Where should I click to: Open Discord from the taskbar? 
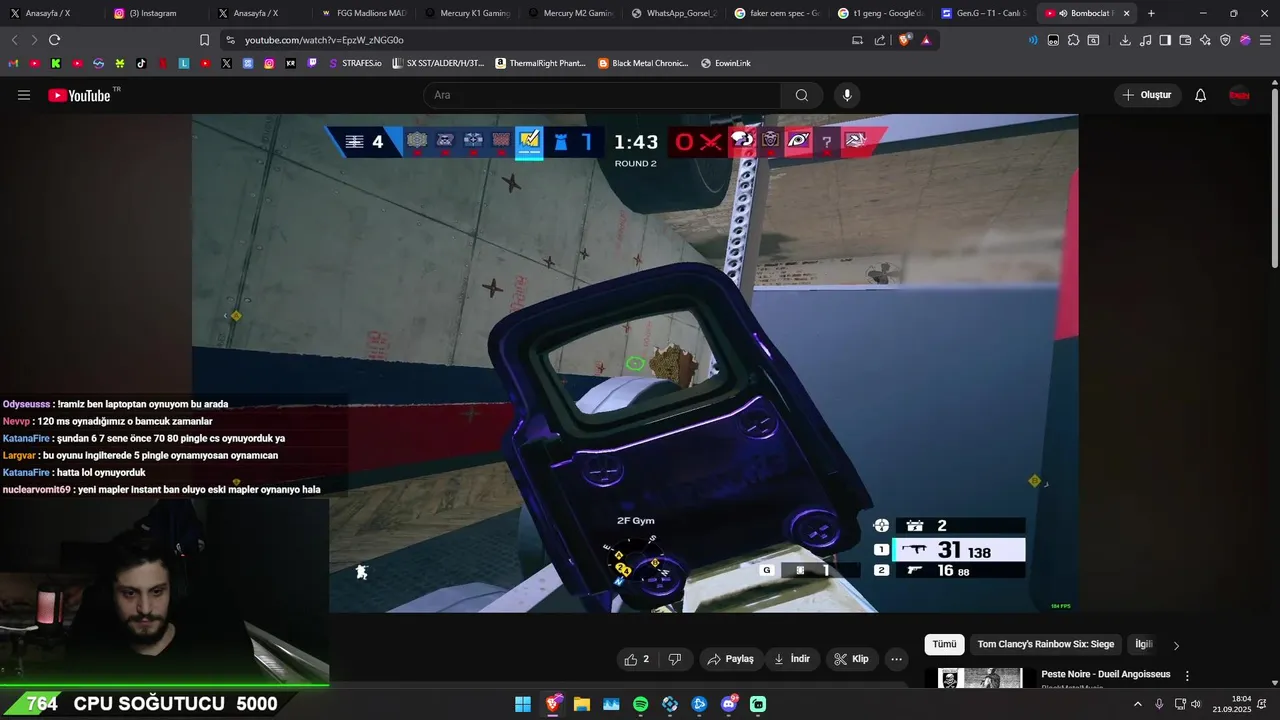point(729,704)
